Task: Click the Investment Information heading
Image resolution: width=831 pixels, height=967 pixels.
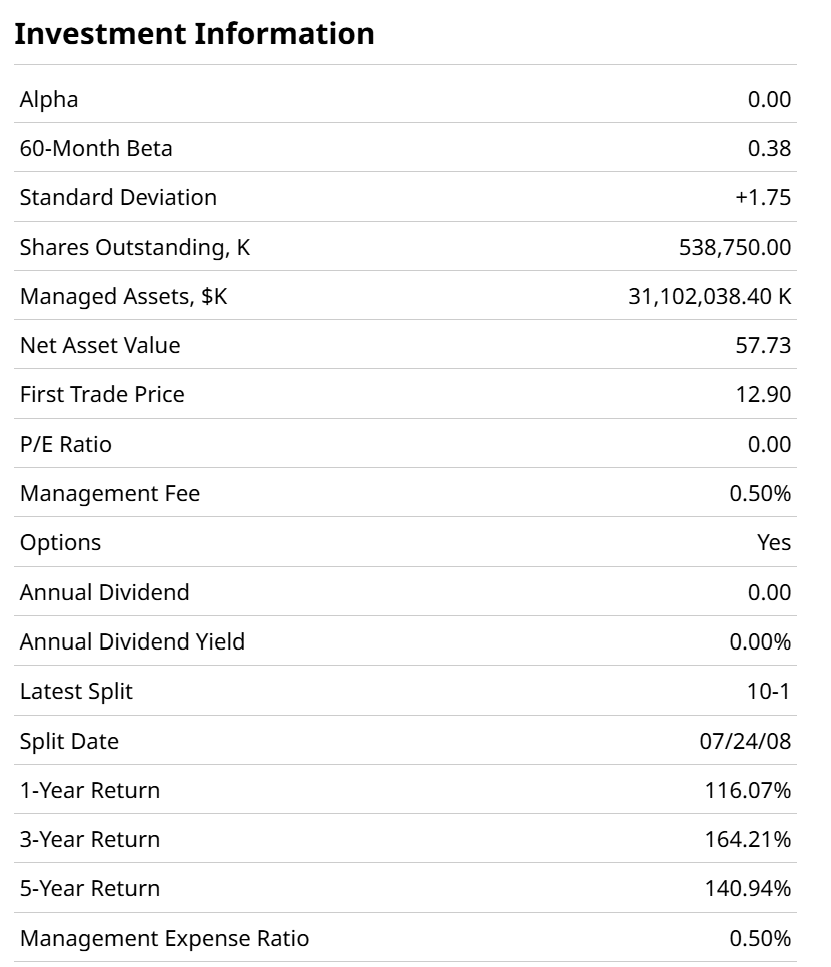Action: coord(194,34)
